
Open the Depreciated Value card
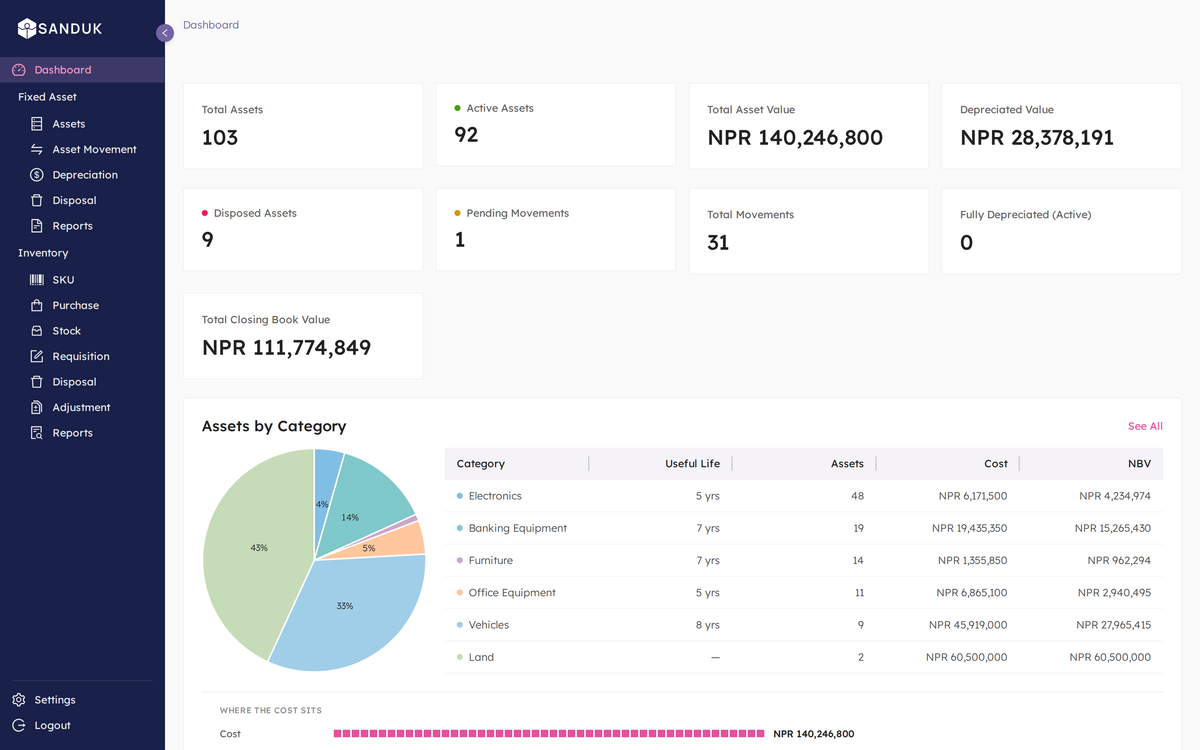click(1061, 126)
